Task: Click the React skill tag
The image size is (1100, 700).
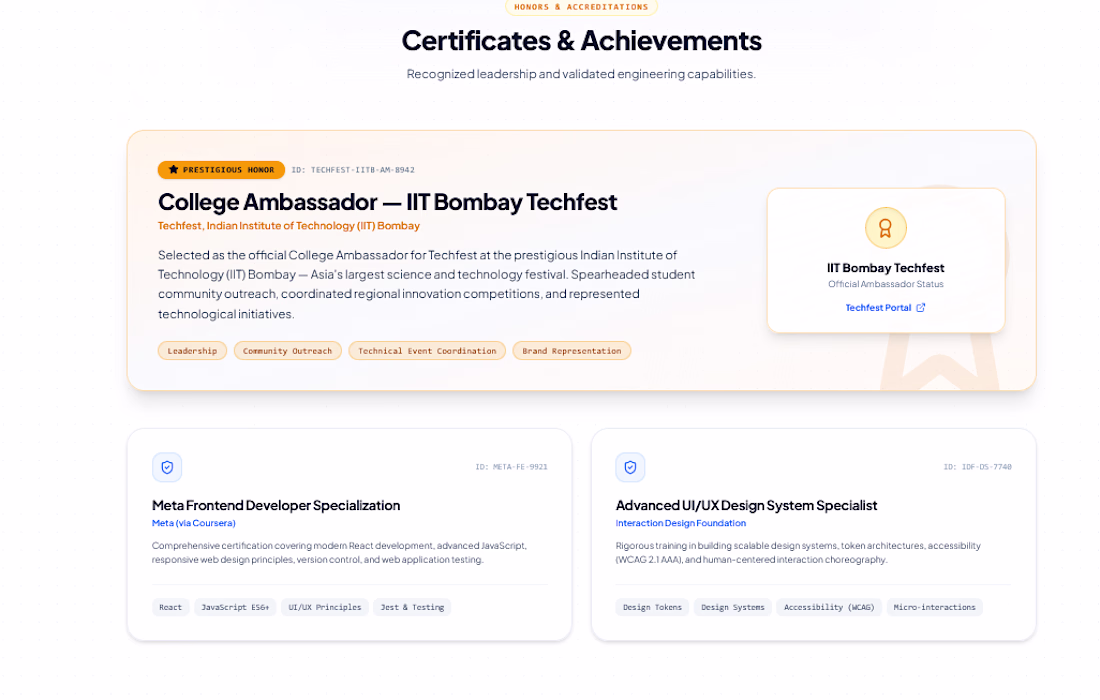Action: pos(170,607)
